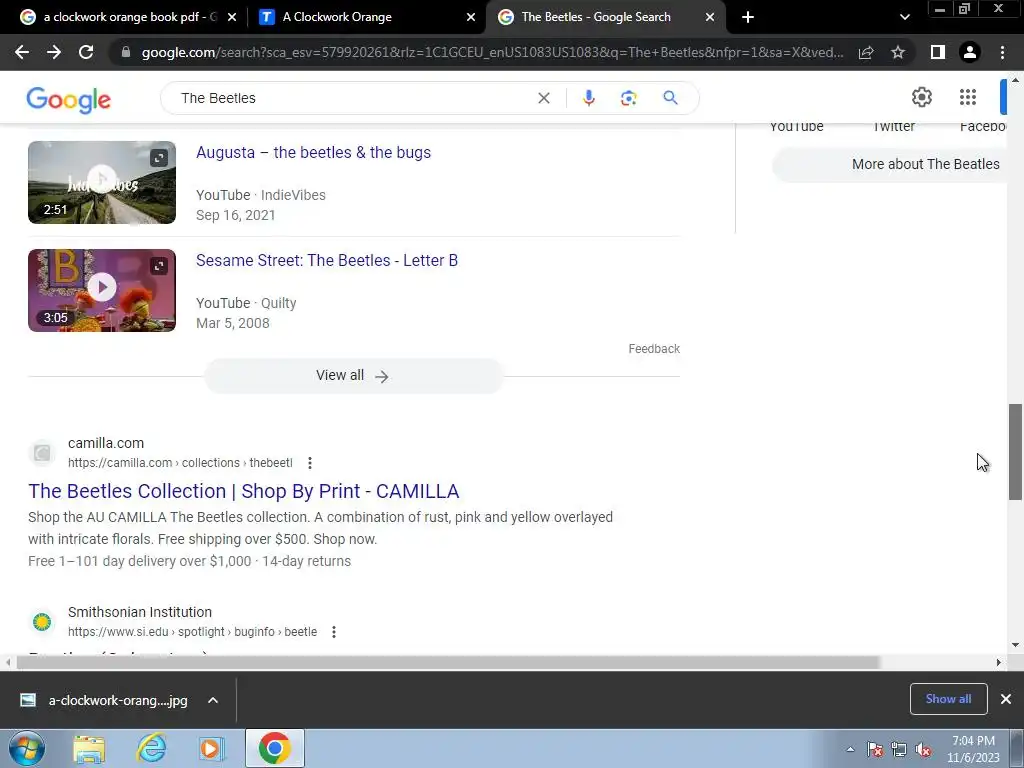The width and height of the screenshot is (1024, 768).
Task: Share this page from the address bar
Action: coord(866,52)
